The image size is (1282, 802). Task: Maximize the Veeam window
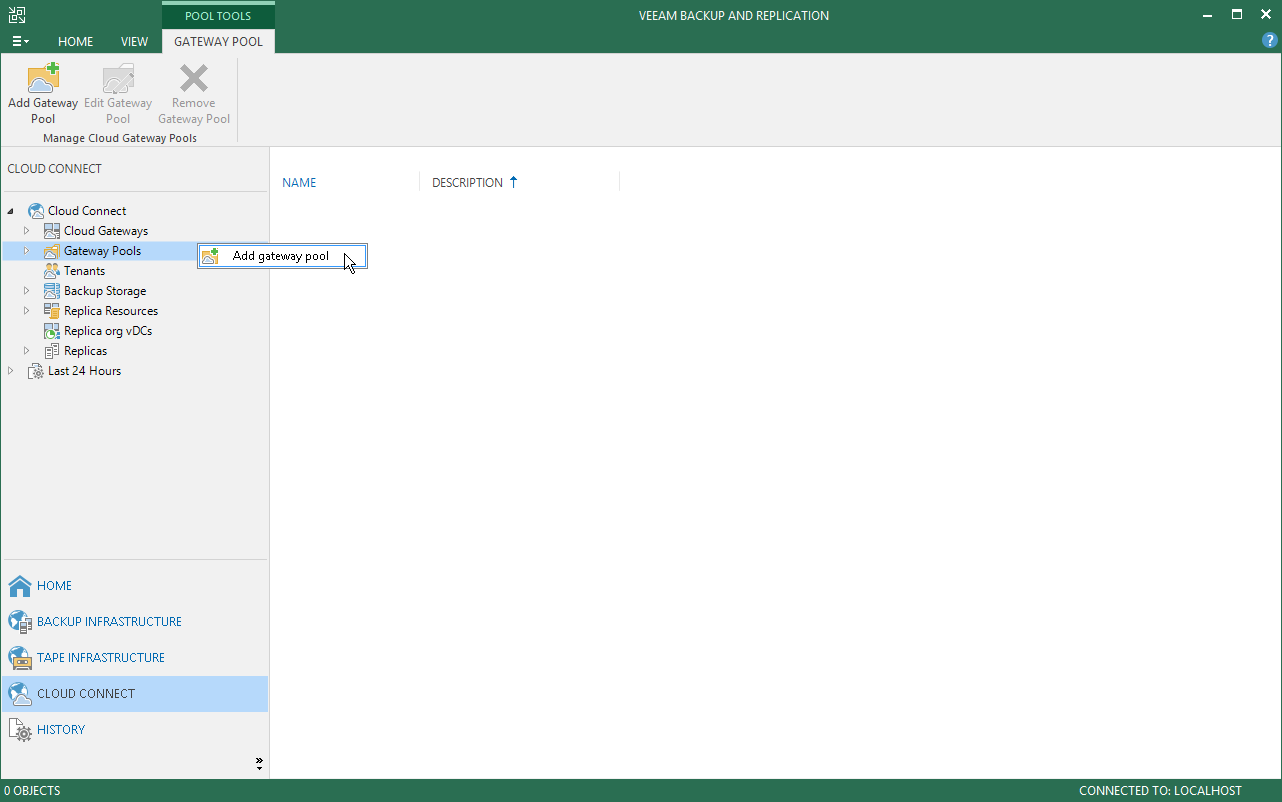(x=1237, y=15)
